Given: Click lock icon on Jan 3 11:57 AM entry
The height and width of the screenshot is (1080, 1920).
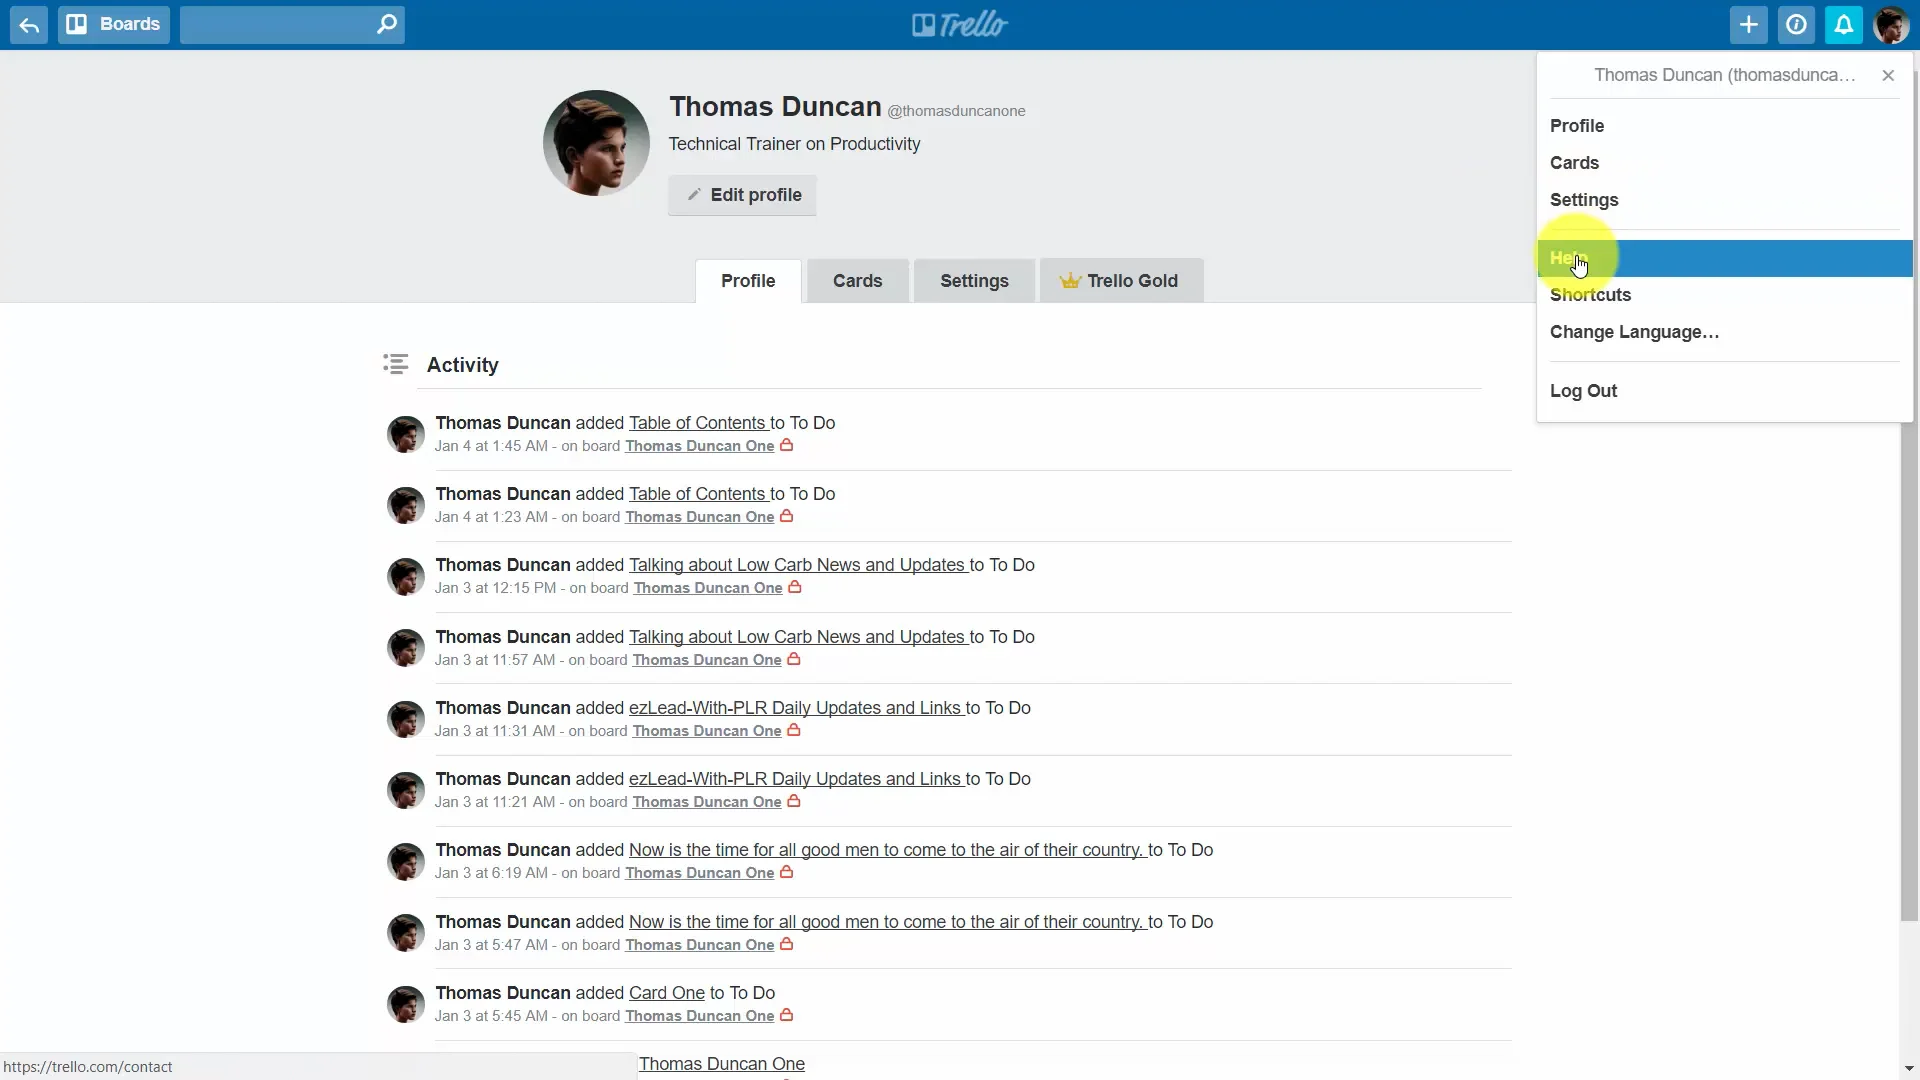Looking at the screenshot, I should 794,659.
